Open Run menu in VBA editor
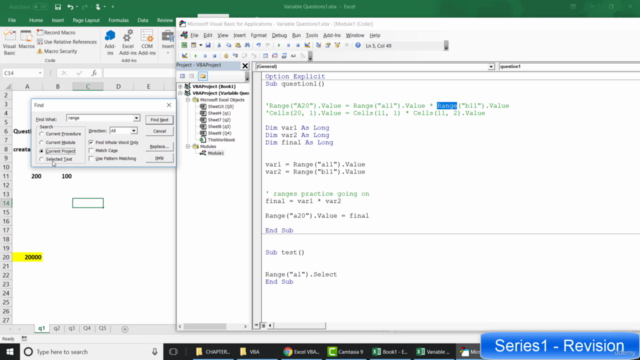 (x=296, y=36)
